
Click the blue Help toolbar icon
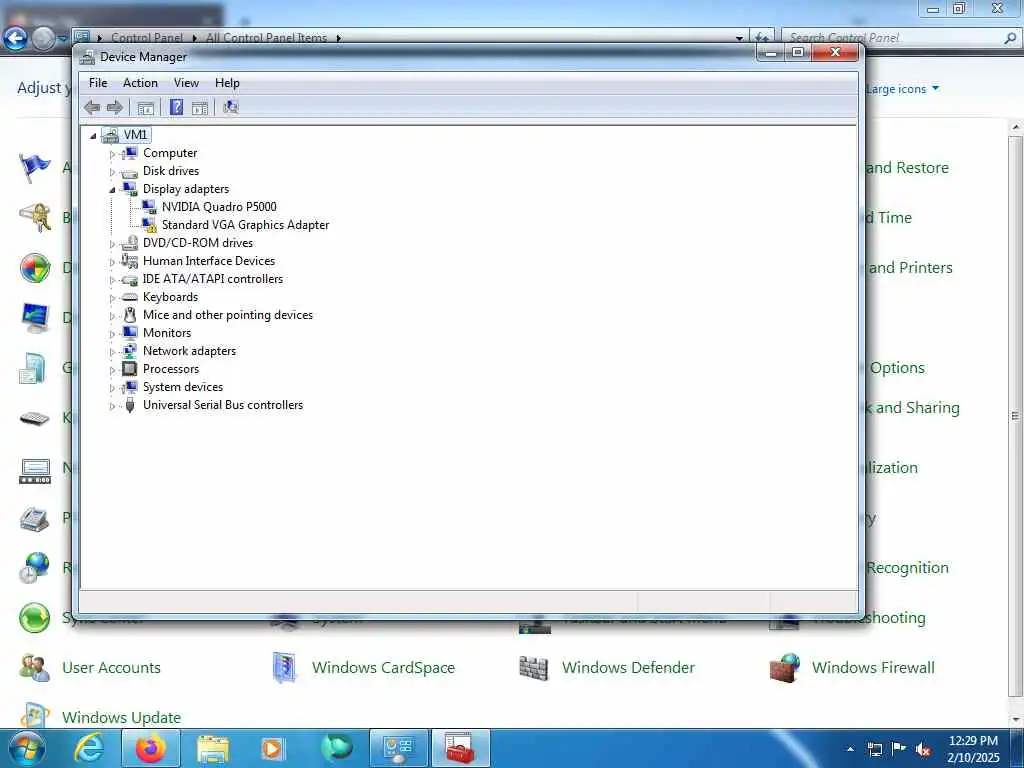pos(176,107)
